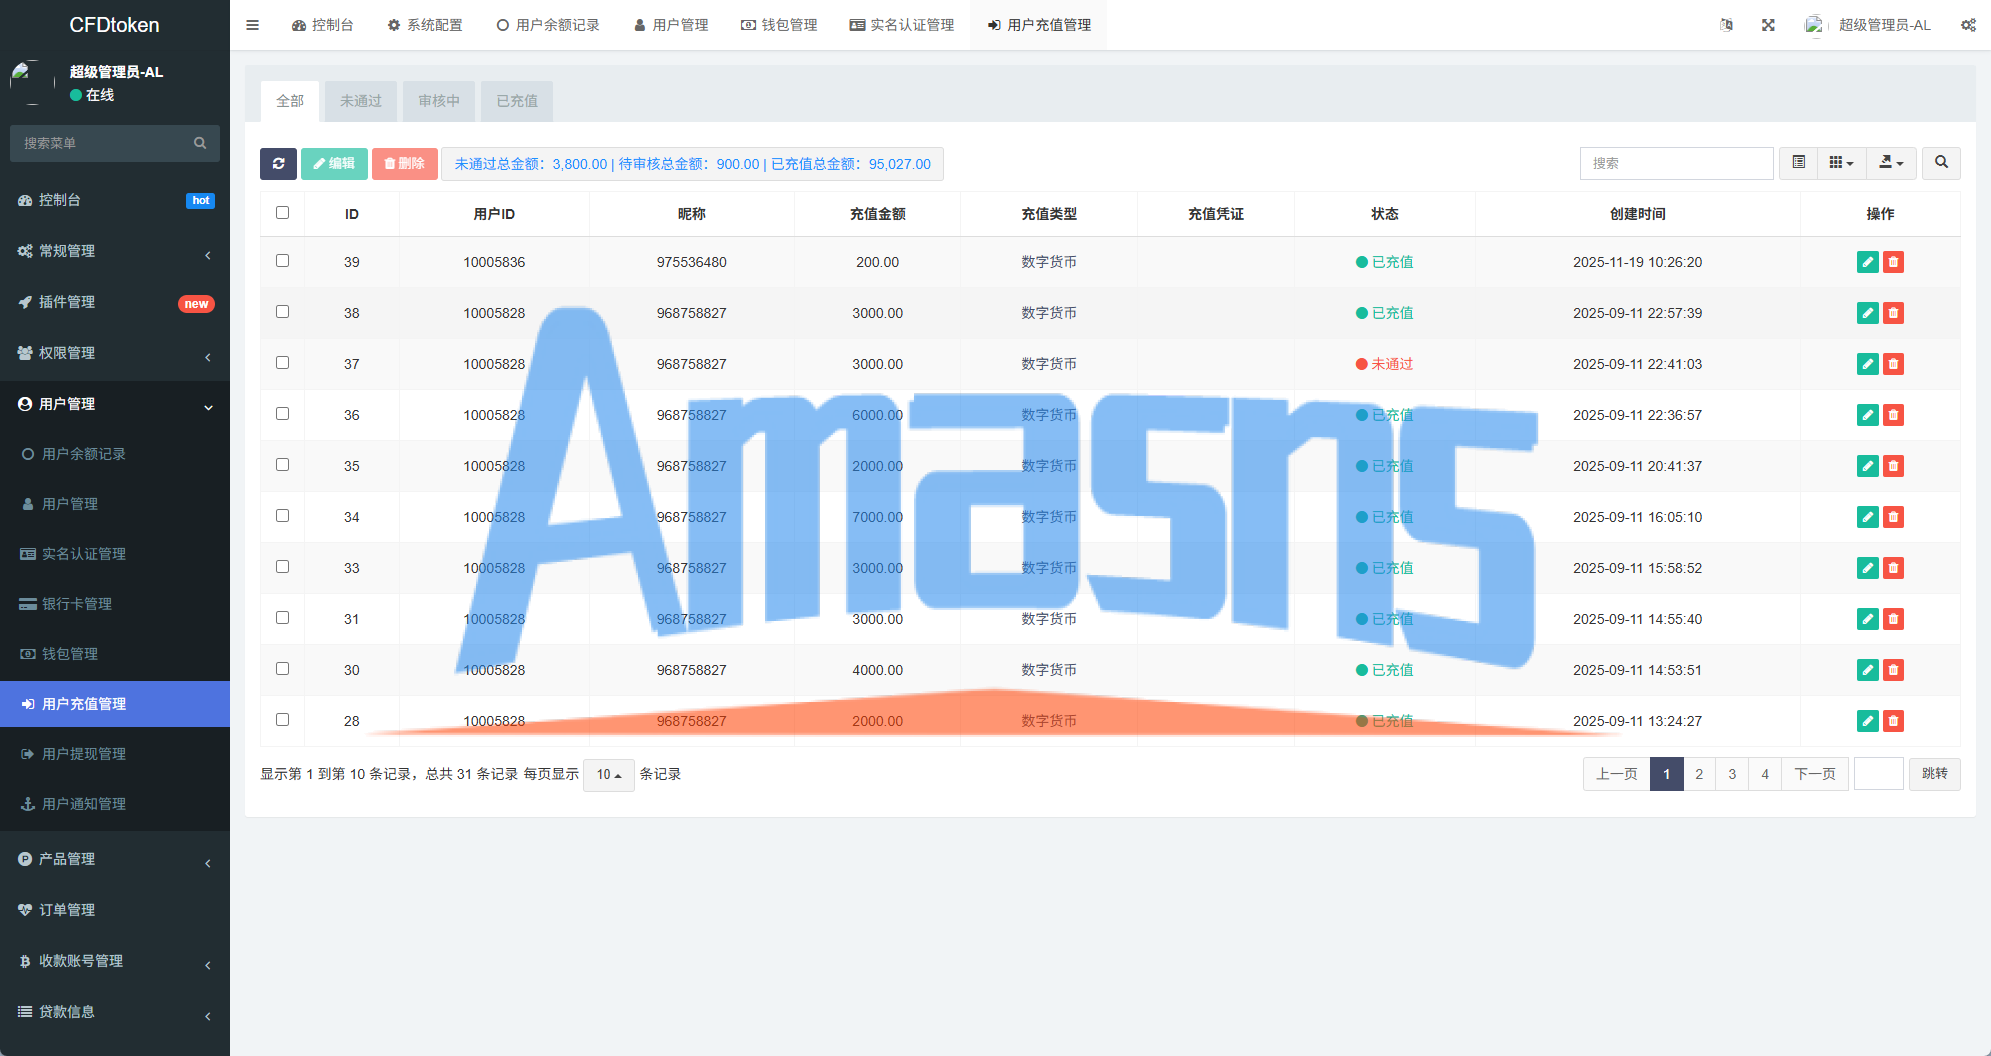
Task: Click the edit pencil icon for ID 37
Action: (1867, 364)
